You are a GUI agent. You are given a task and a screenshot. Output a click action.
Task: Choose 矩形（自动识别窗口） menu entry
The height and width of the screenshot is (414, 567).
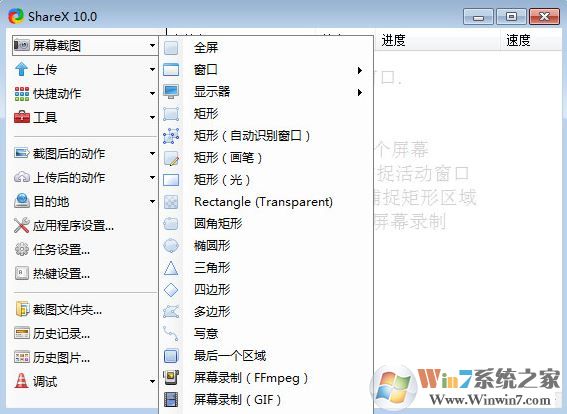click(x=267, y=136)
